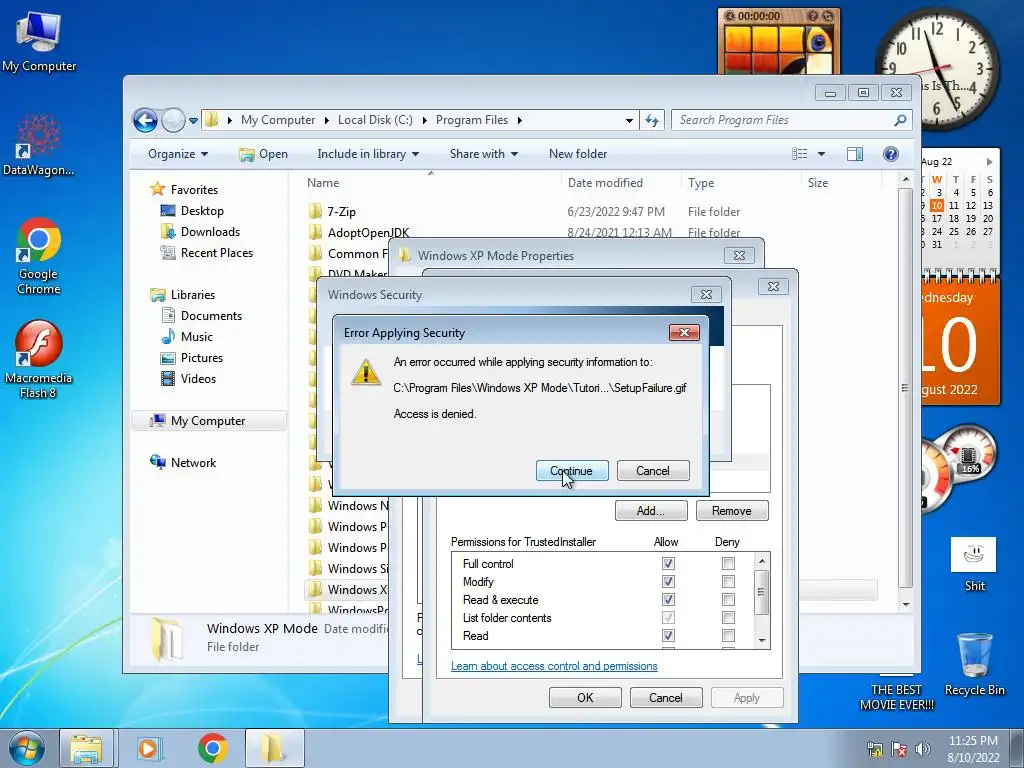Sort by Name column header
Image resolution: width=1024 pixels, height=768 pixels.
[431, 183]
